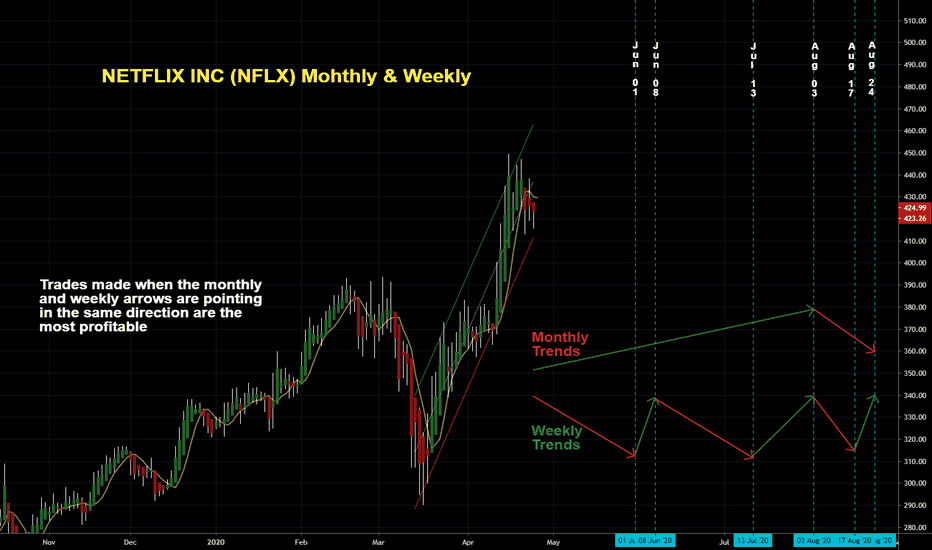Click the 290.00 price axis label
932x550 pixels.
pos(915,505)
